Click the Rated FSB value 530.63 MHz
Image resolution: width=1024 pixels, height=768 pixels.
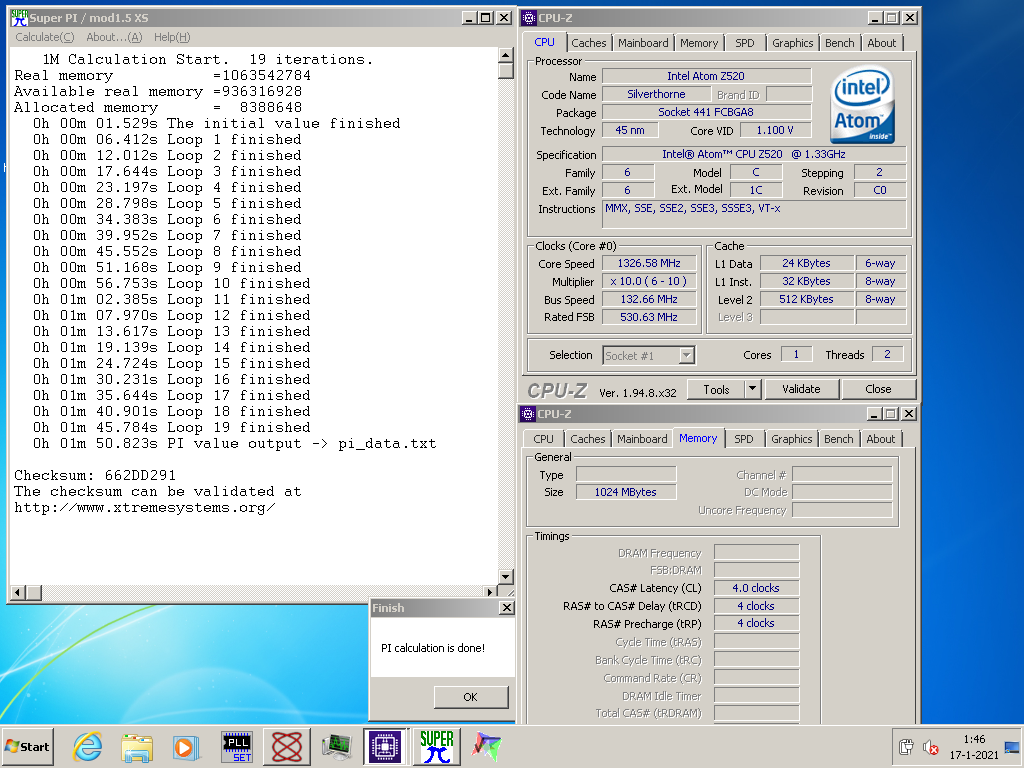648,317
